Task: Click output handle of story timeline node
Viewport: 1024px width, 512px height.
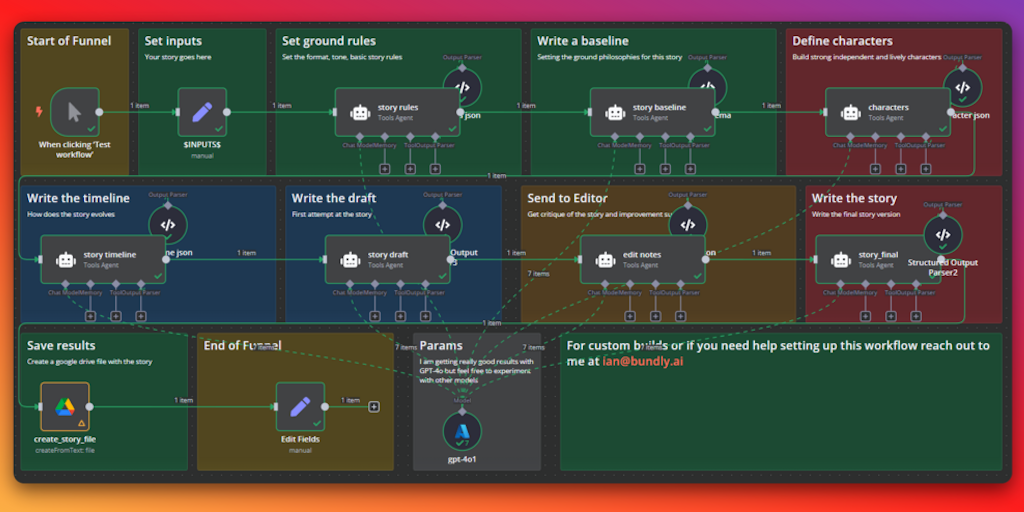Action: coord(166,259)
